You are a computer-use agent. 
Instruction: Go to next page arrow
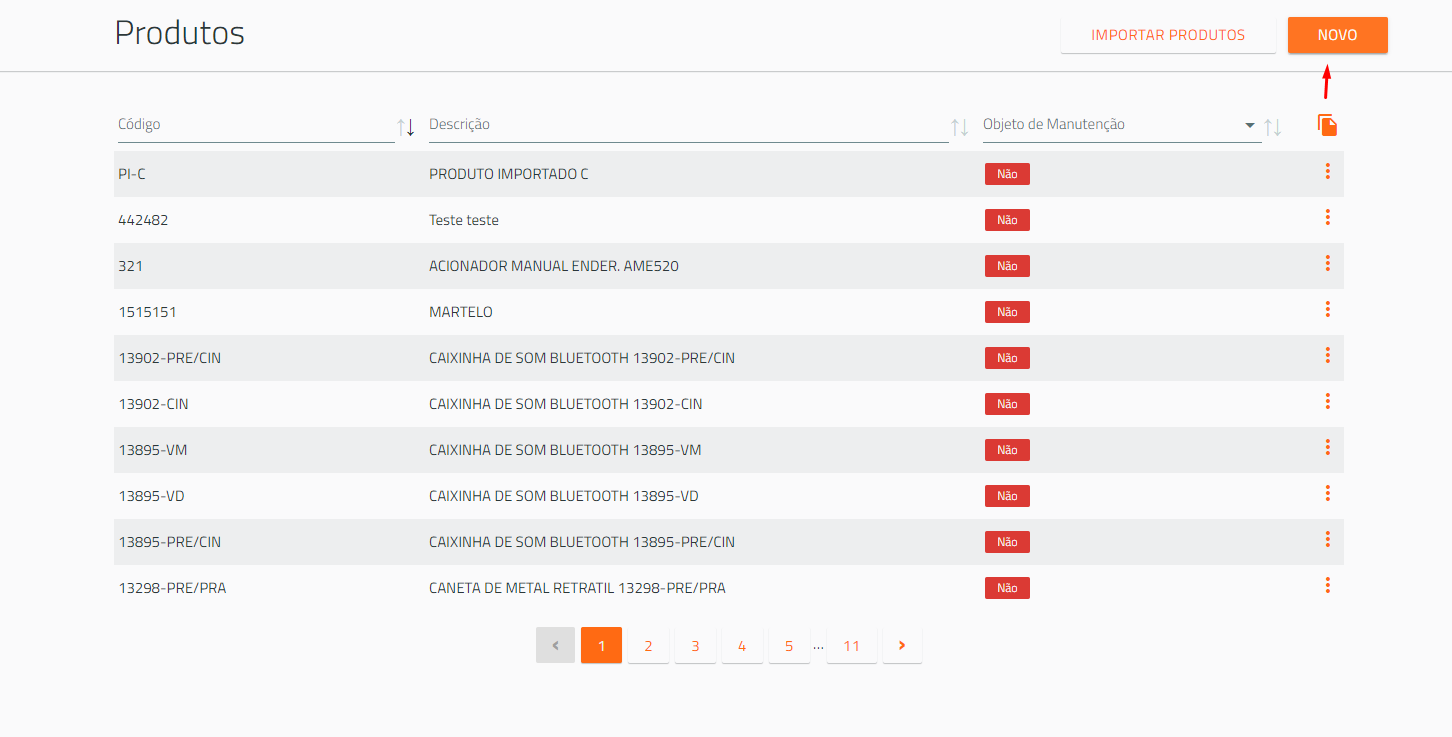tap(902, 645)
